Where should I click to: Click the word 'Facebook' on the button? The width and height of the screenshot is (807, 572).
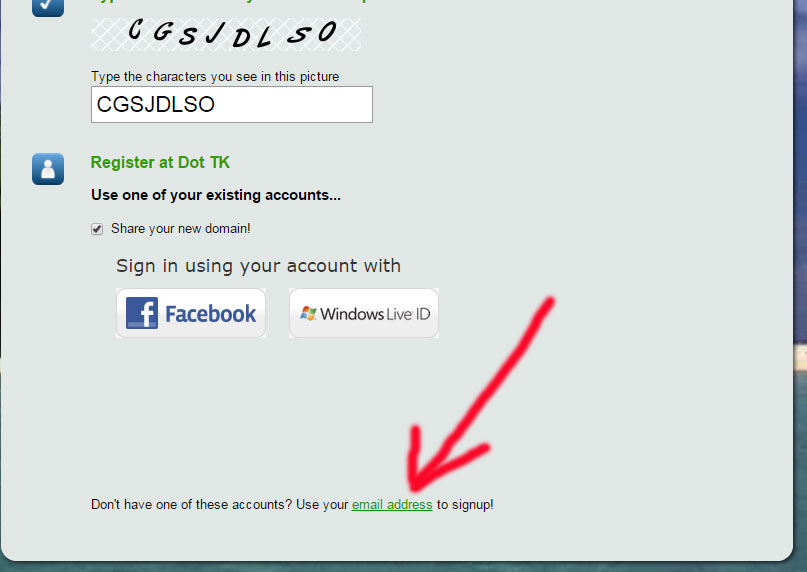point(210,314)
